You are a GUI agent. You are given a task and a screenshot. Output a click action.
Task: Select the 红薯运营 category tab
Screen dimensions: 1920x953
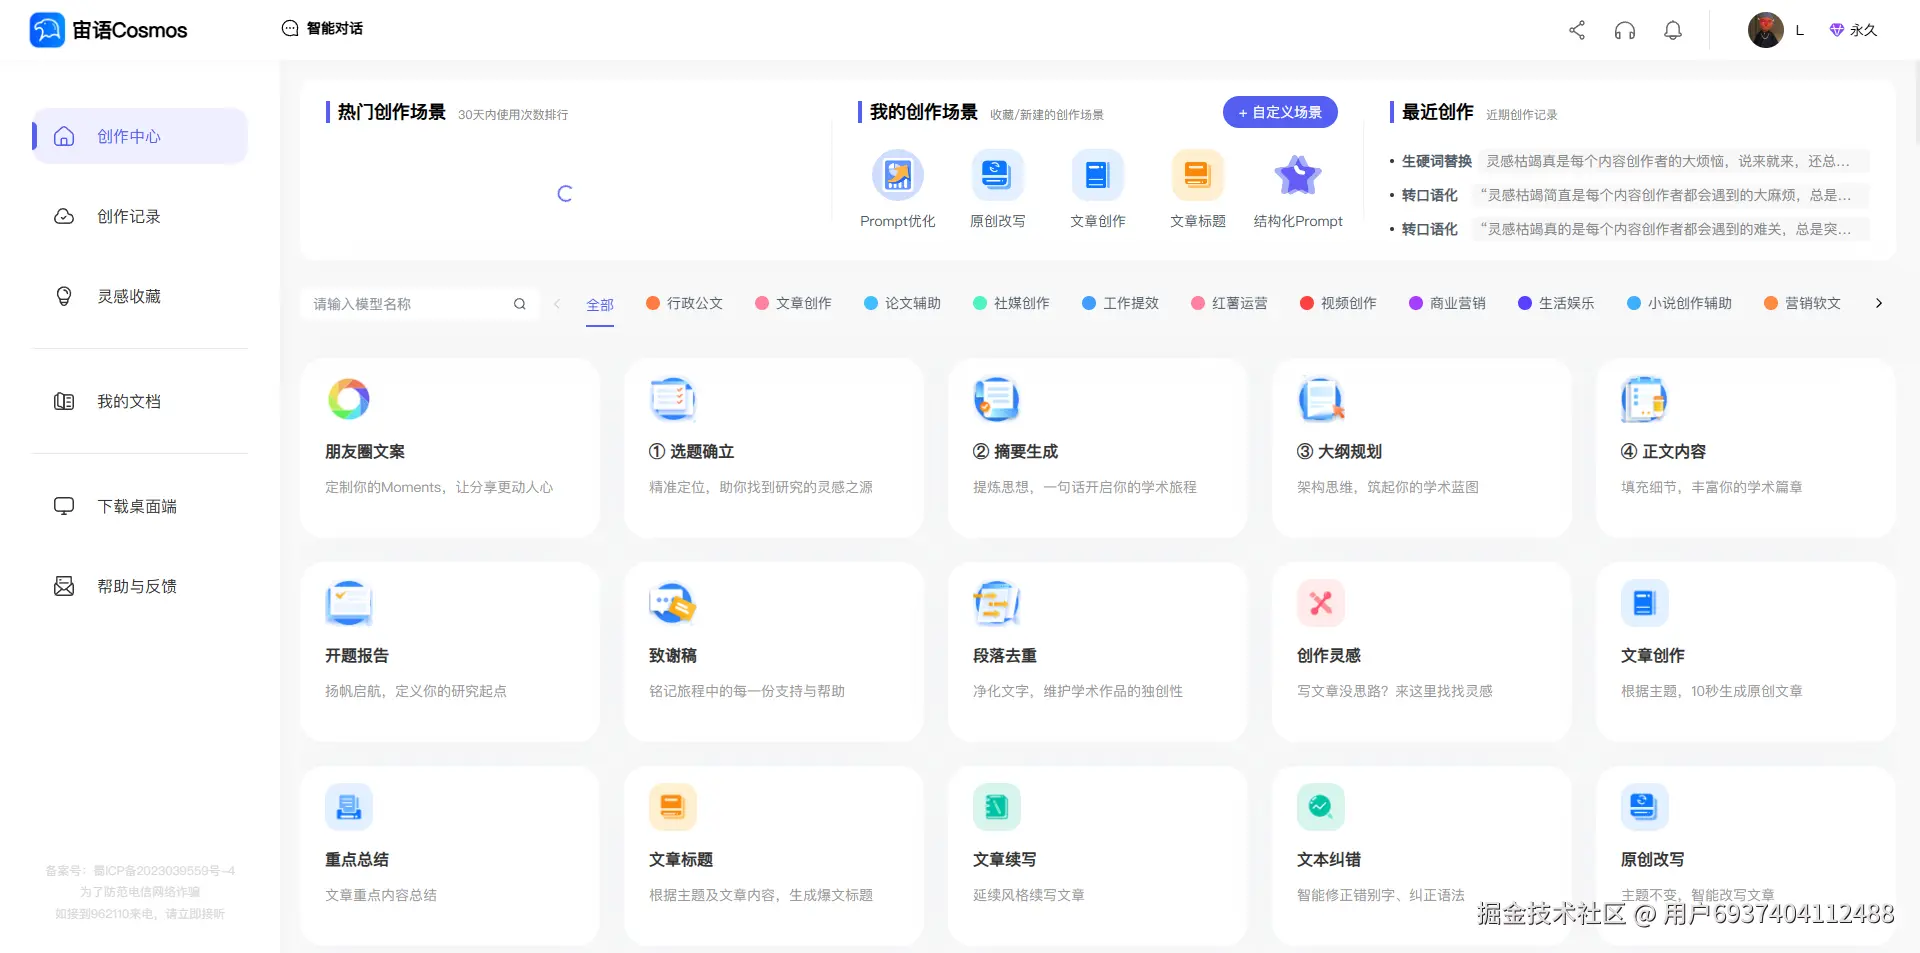click(1230, 303)
